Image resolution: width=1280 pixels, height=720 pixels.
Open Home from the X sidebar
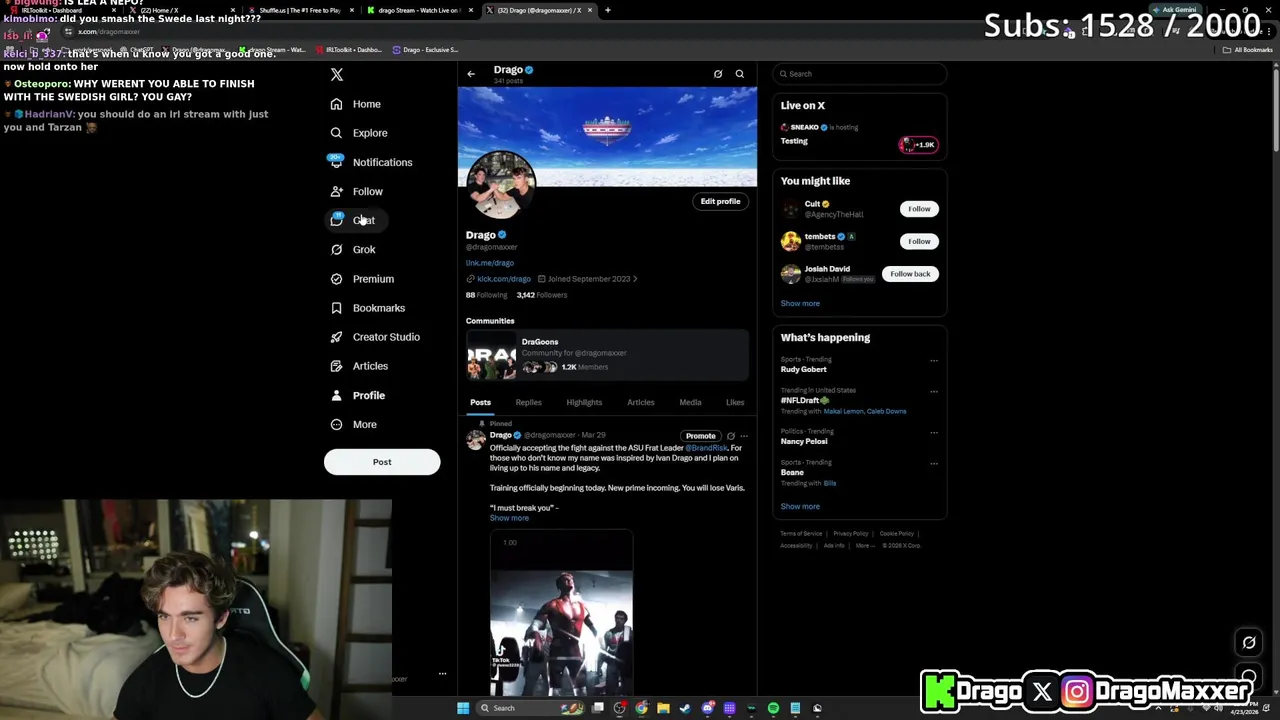tap(357, 104)
